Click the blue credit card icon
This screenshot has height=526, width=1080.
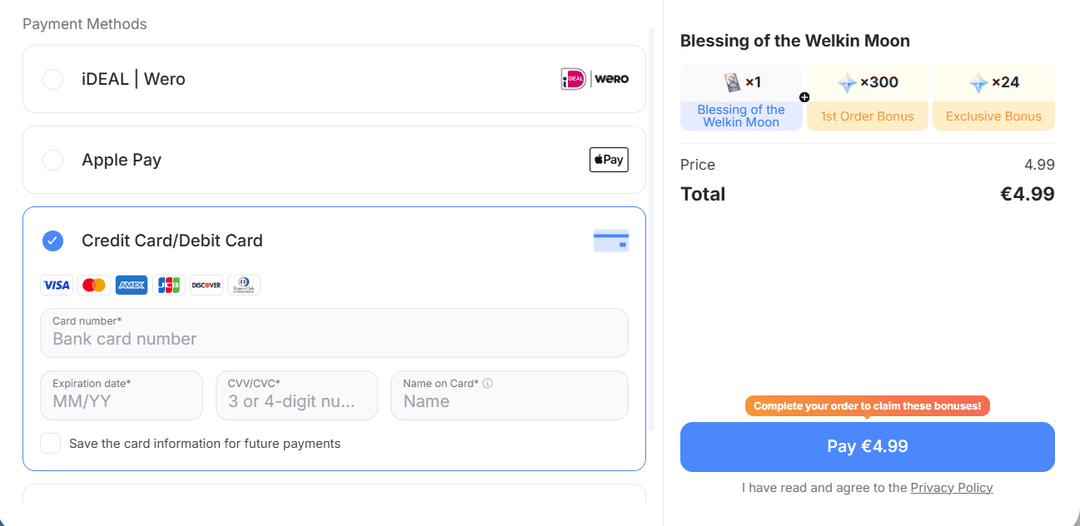[611, 240]
